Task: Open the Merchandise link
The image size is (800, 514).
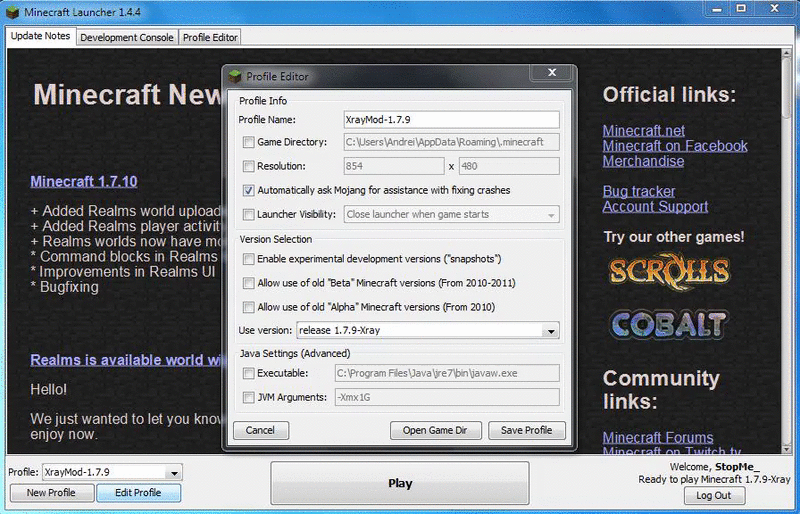Action: coord(643,161)
